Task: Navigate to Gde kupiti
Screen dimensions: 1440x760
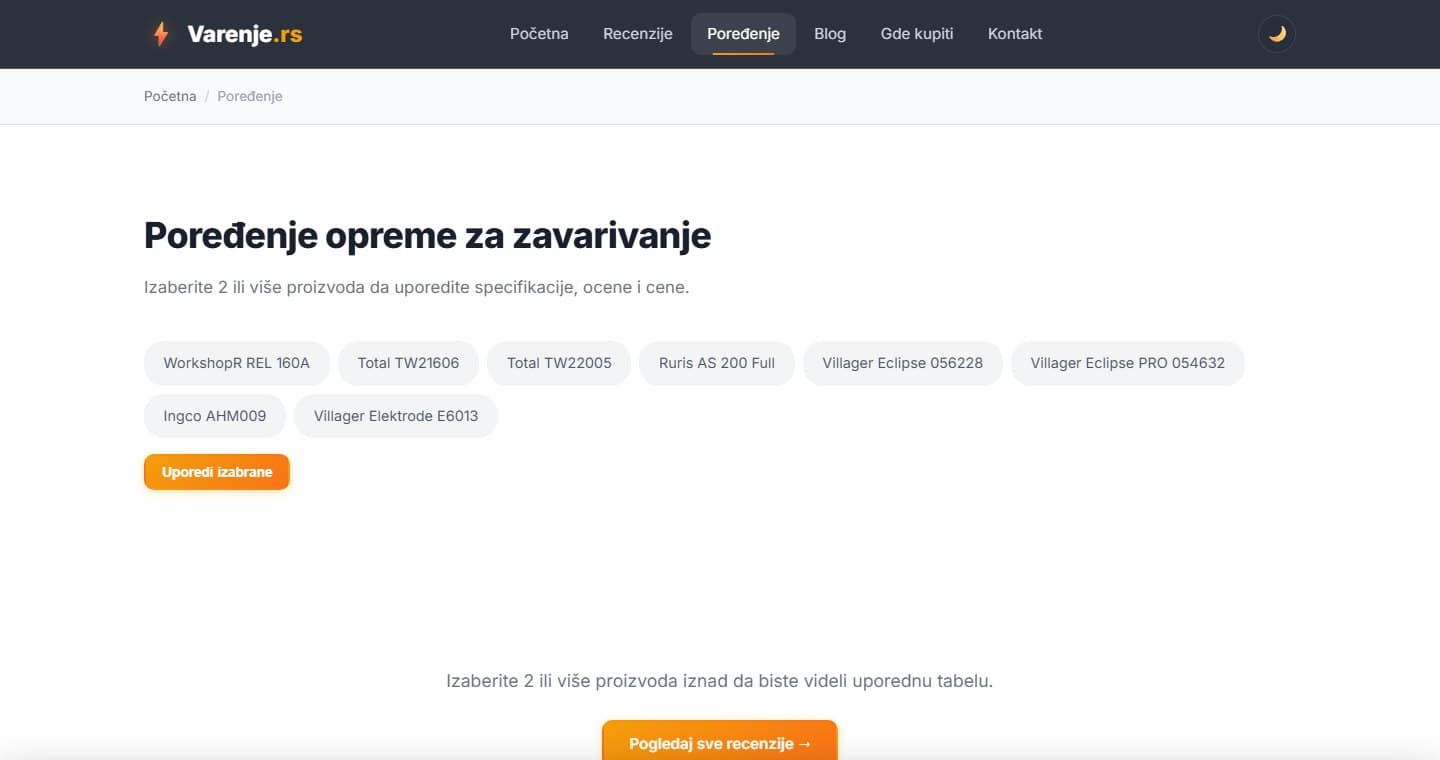Action: click(917, 34)
